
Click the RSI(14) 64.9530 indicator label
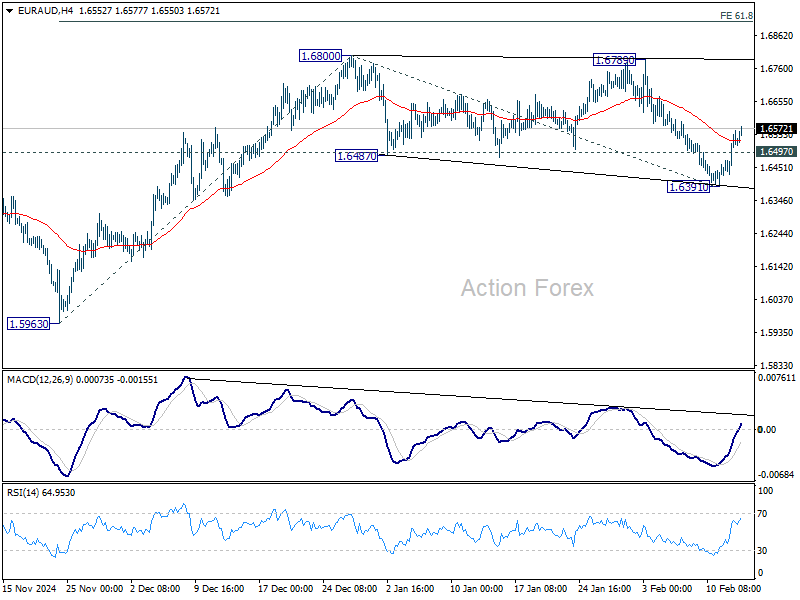[41, 493]
